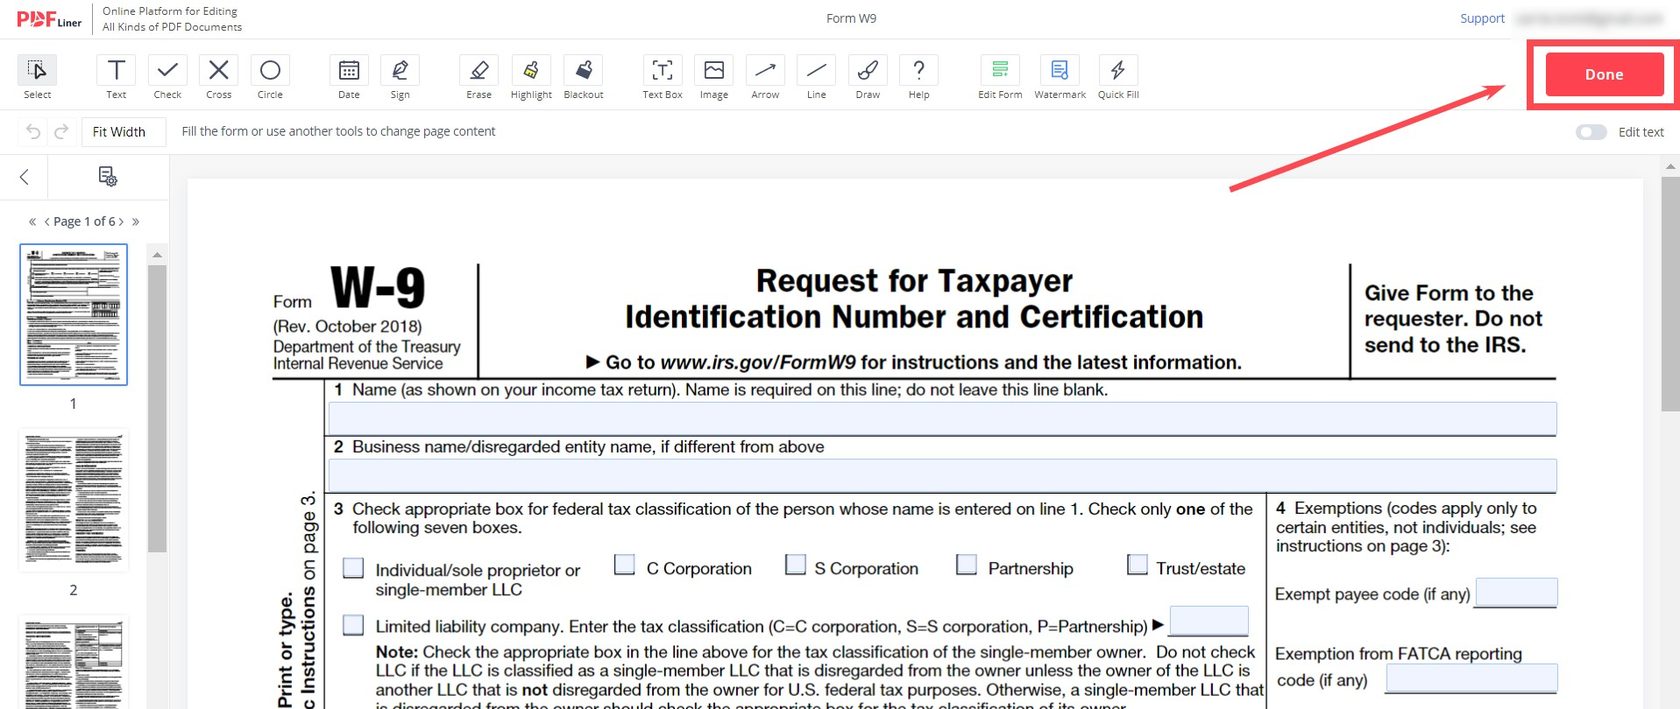Select the Arrow drawing tool
Image resolution: width=1680 pixels, height=709 pixels.
point(765,77)
